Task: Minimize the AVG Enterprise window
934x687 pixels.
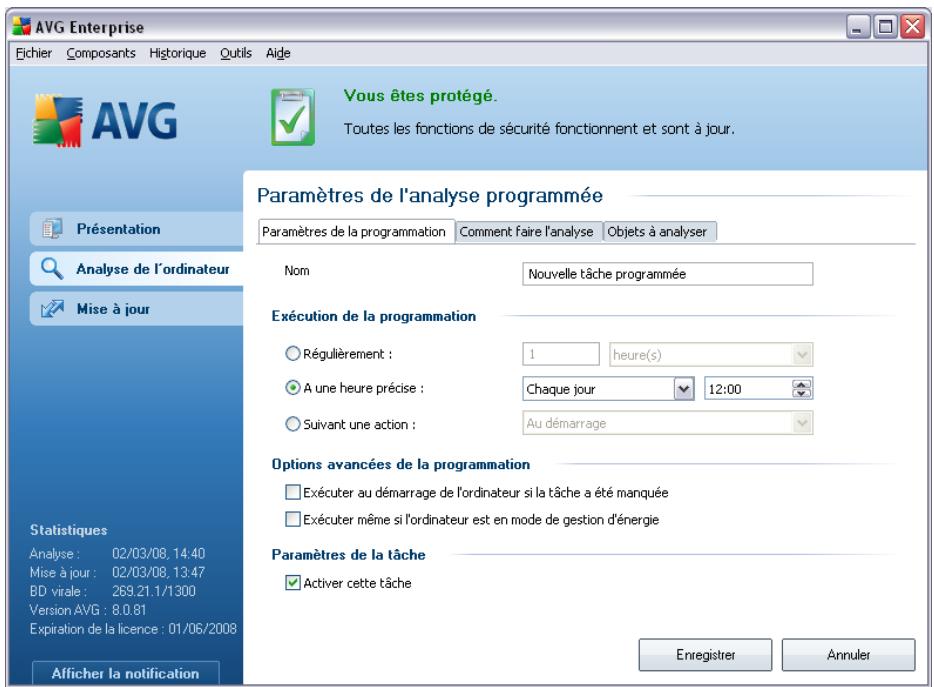Action: click(858, 27)
